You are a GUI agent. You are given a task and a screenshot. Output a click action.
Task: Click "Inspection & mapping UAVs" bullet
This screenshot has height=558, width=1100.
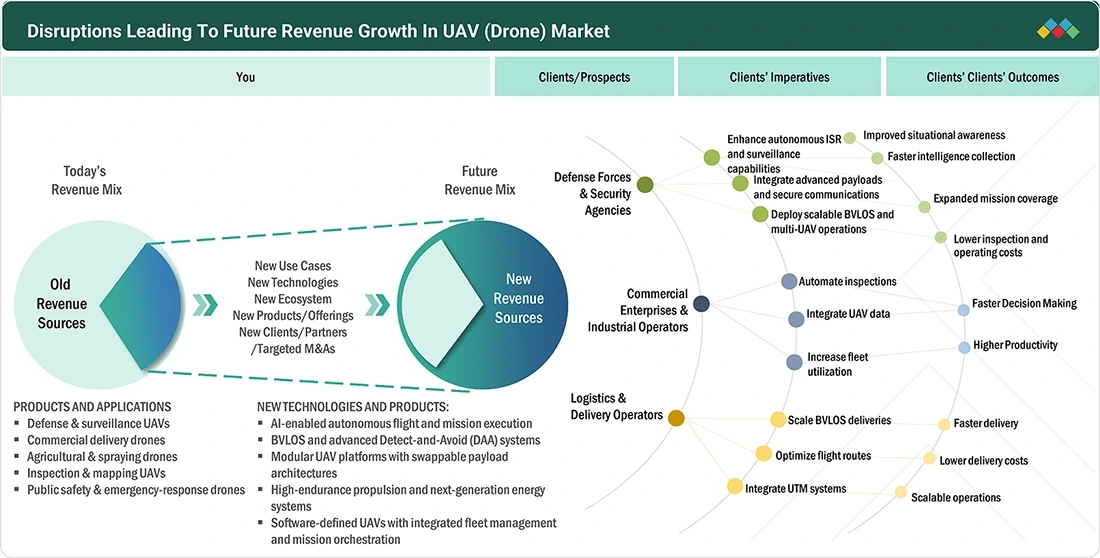(x=96, y=473)
